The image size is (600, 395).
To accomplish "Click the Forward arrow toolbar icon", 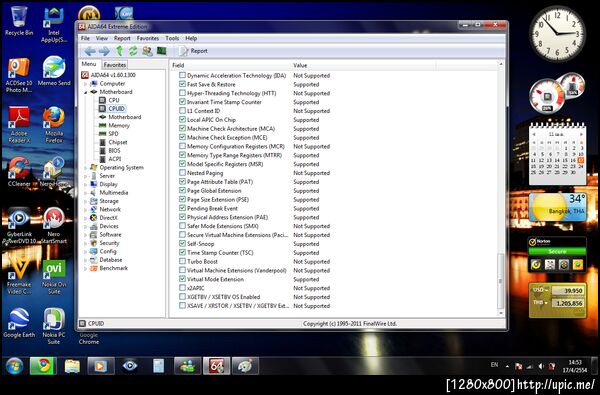I will click(104, 51).
